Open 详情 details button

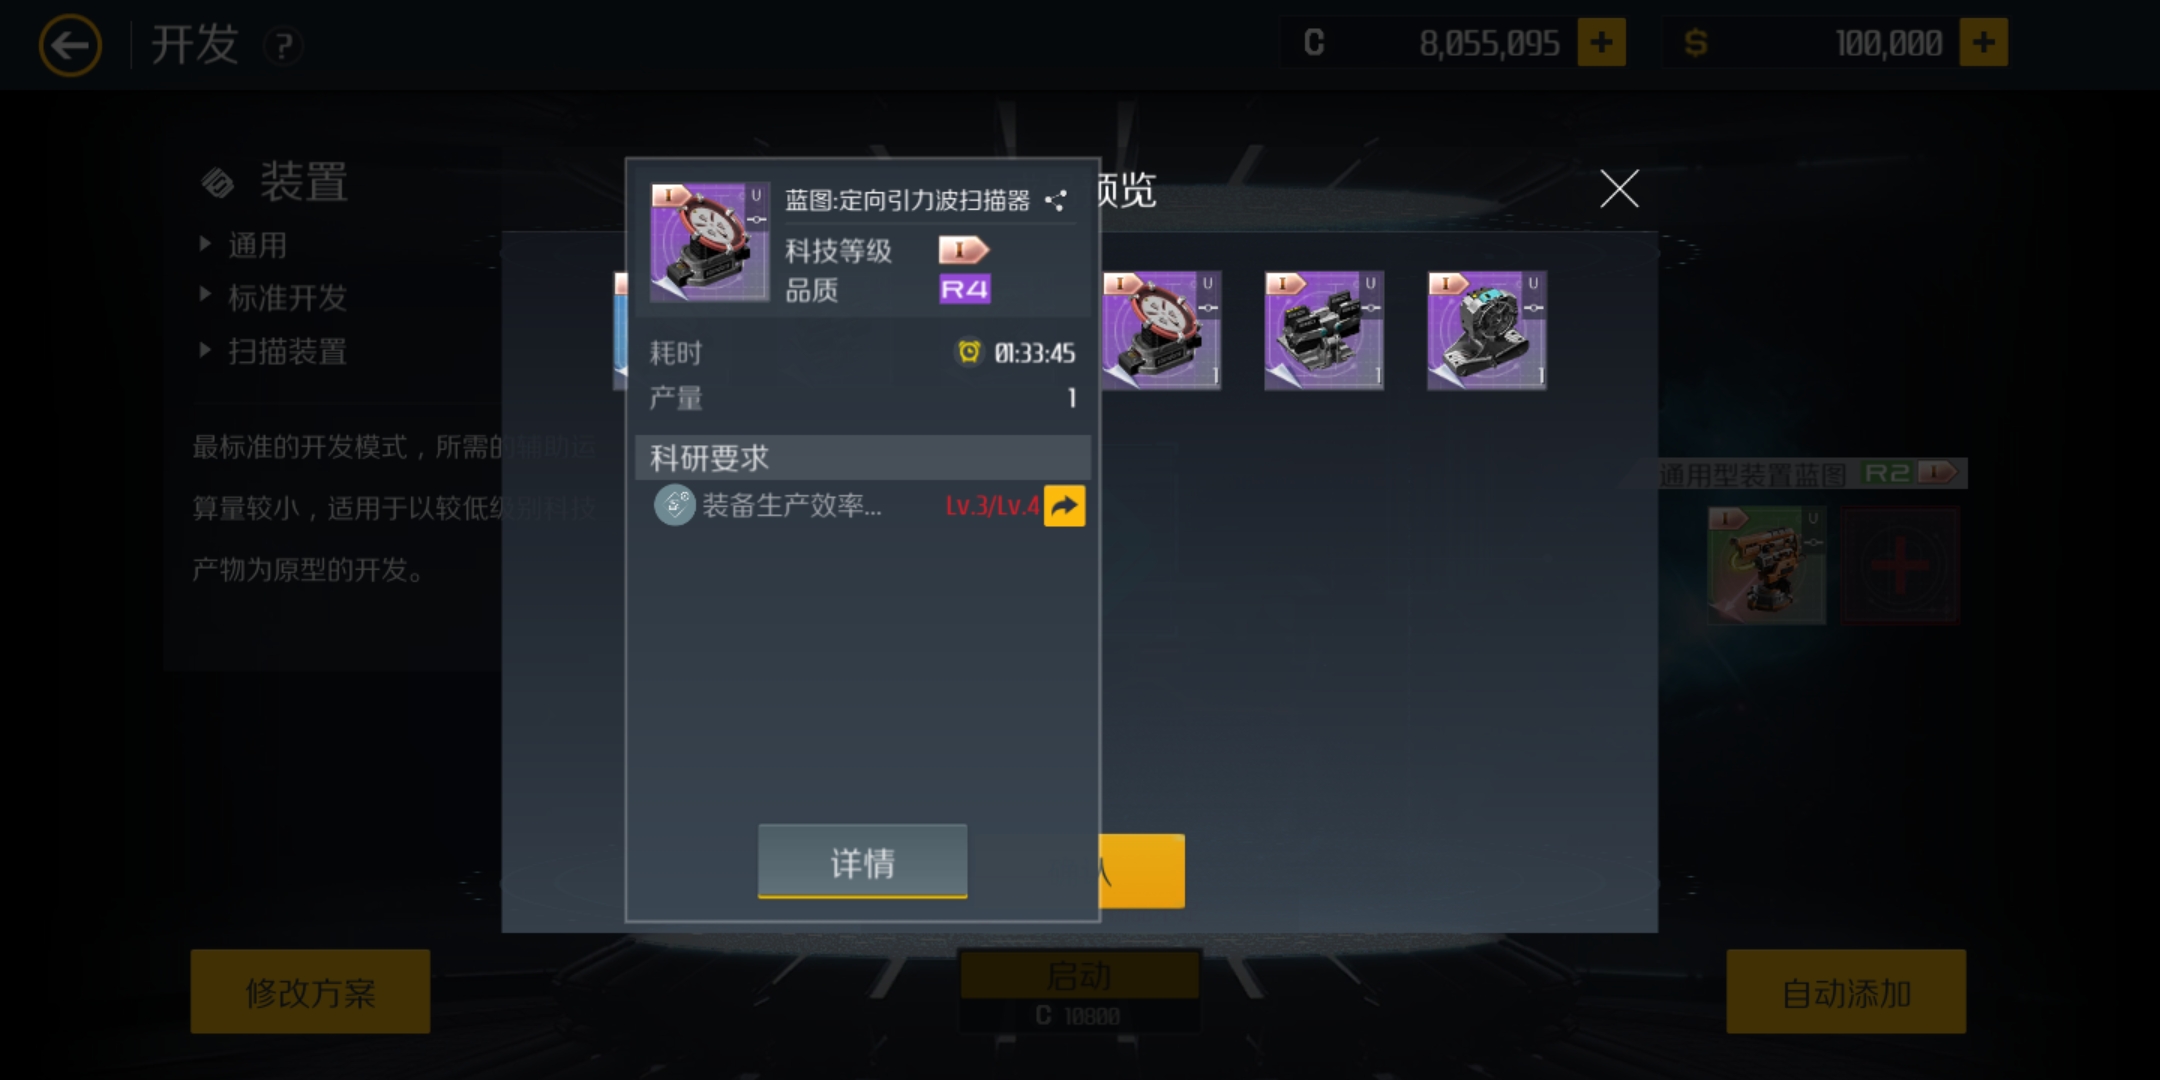coord(862,861)
